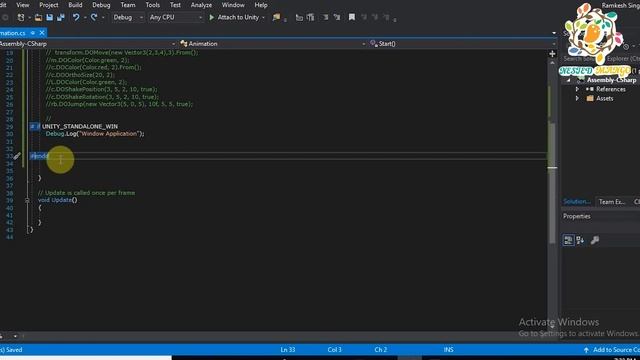The image size is (640, 360).
Task: Open the Test menu
Action: coord(175,5)
